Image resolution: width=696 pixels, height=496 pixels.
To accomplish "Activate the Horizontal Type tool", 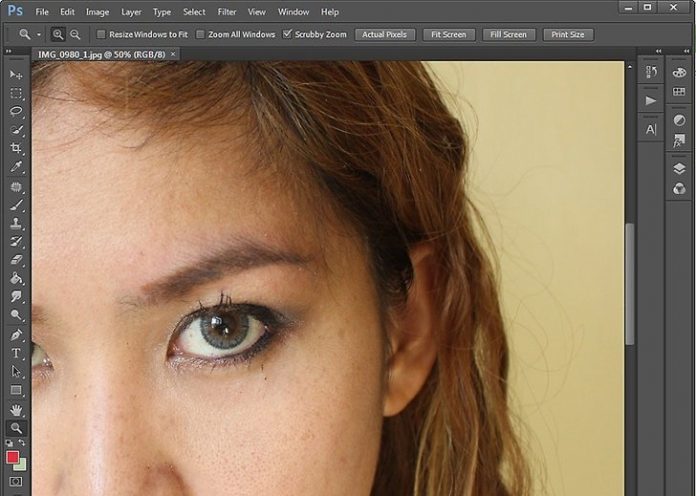I will pyautogui.click(x=16, y=353).
